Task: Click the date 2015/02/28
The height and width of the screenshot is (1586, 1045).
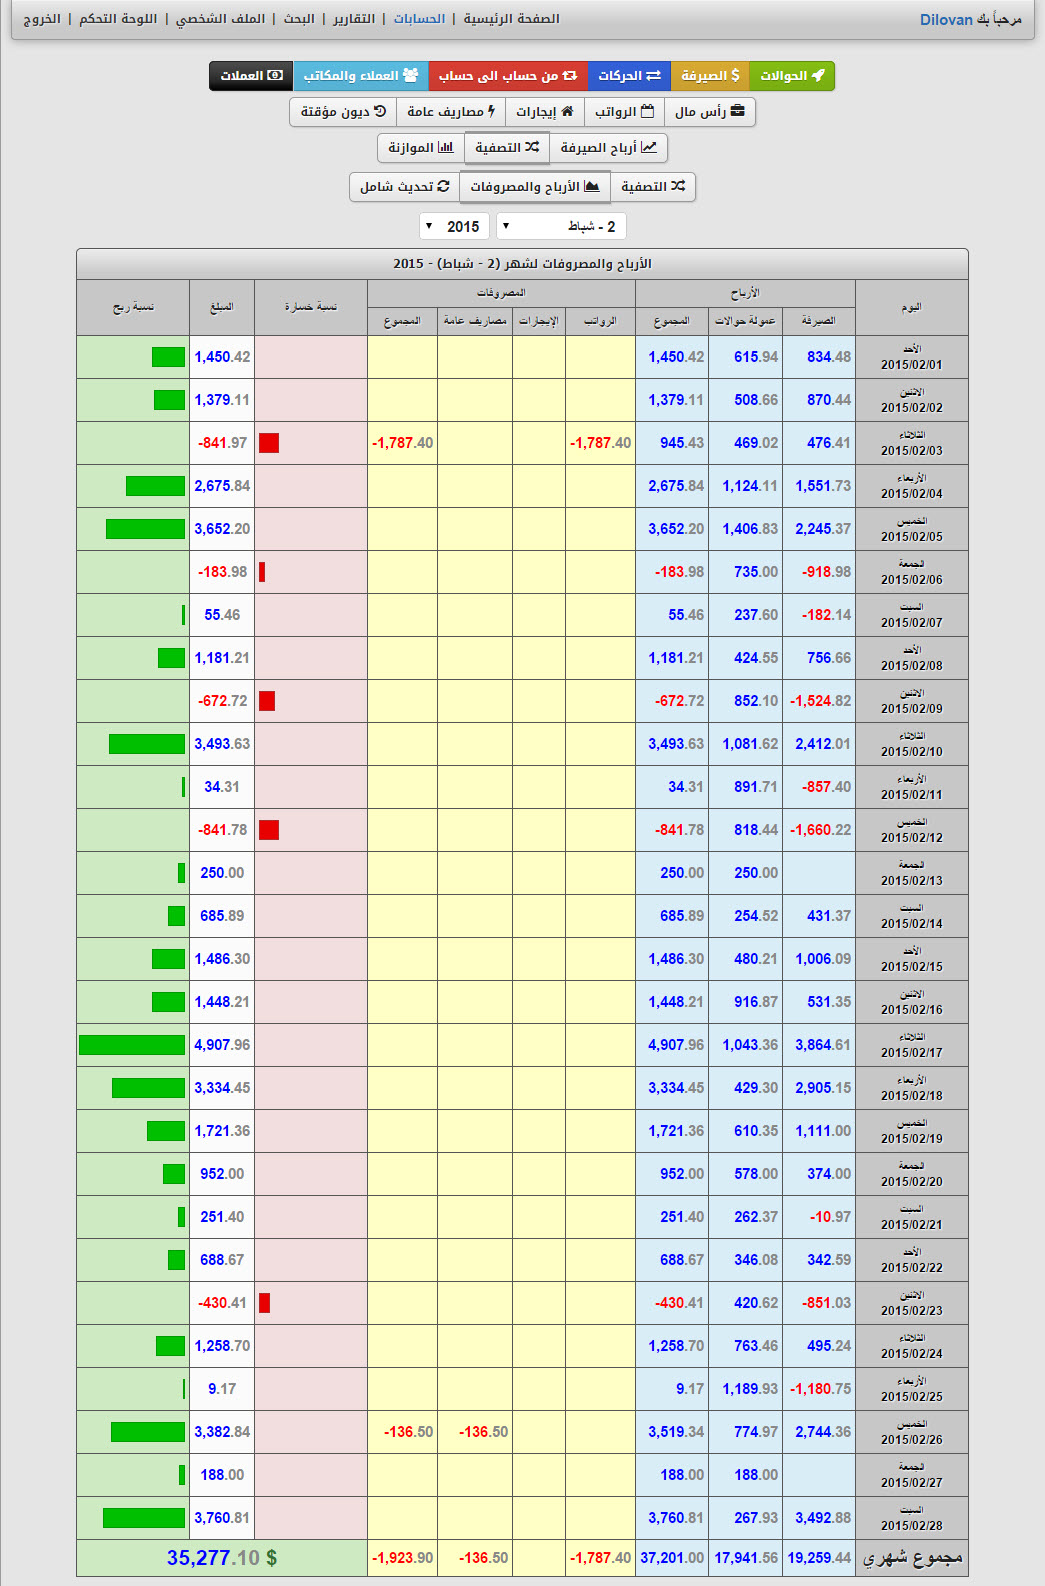Action: point(911,1526)
